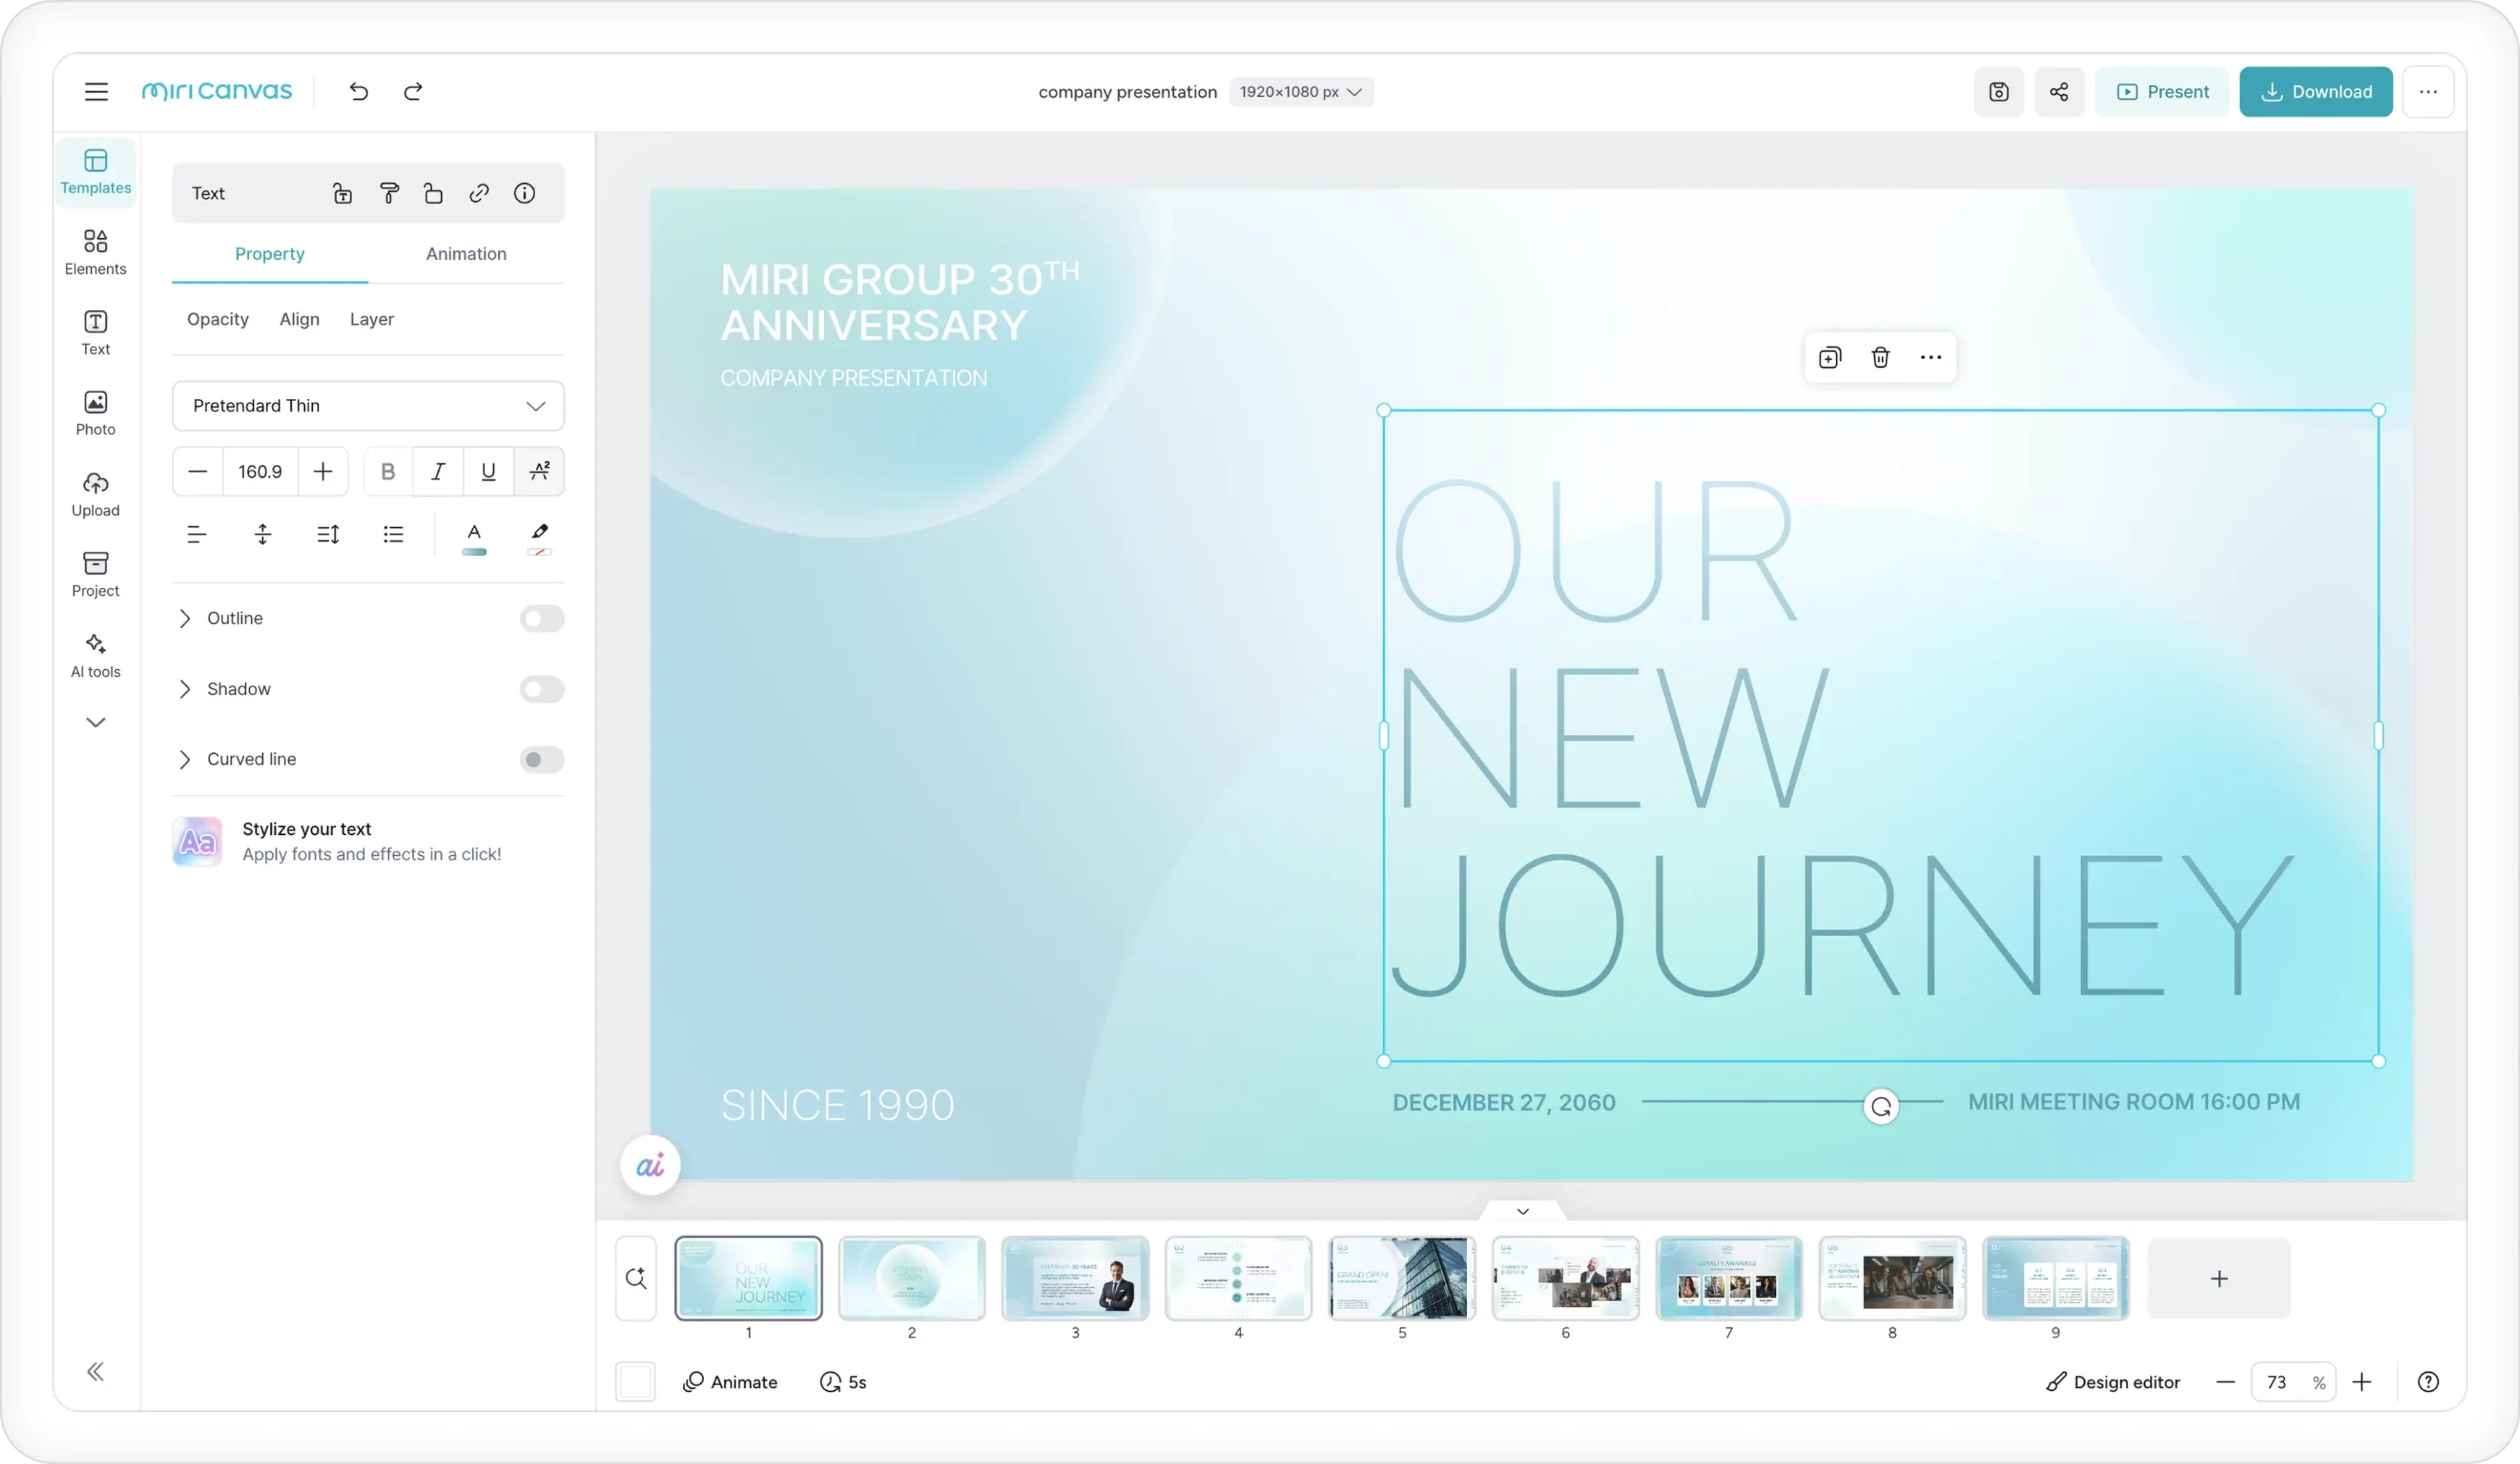Image resolution: width=2520 pixels, height=1464 pixels.
Task: Open the Layer options in Property panel
Action: [x=371, y=319]
